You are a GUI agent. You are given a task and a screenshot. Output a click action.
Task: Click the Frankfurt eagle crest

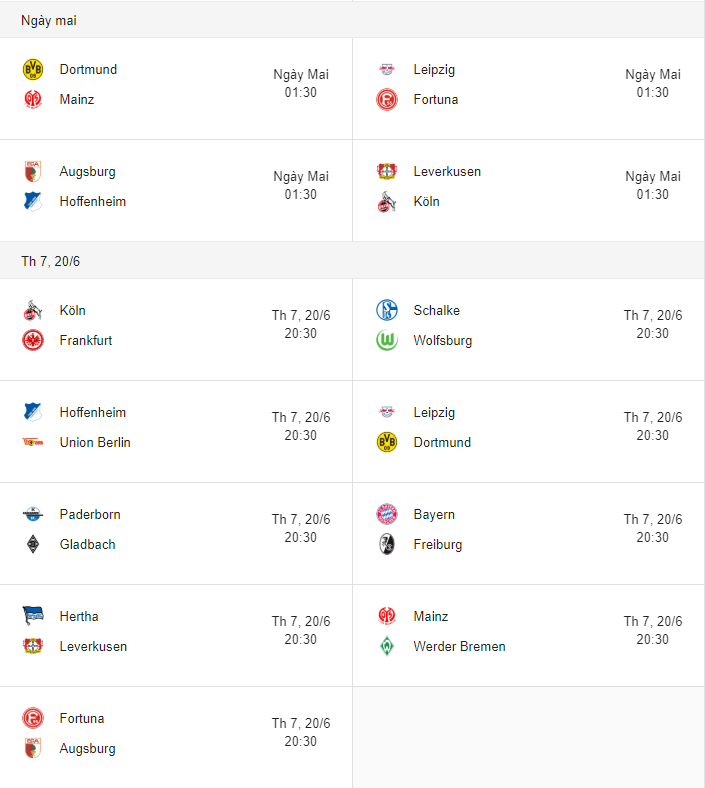33,340
